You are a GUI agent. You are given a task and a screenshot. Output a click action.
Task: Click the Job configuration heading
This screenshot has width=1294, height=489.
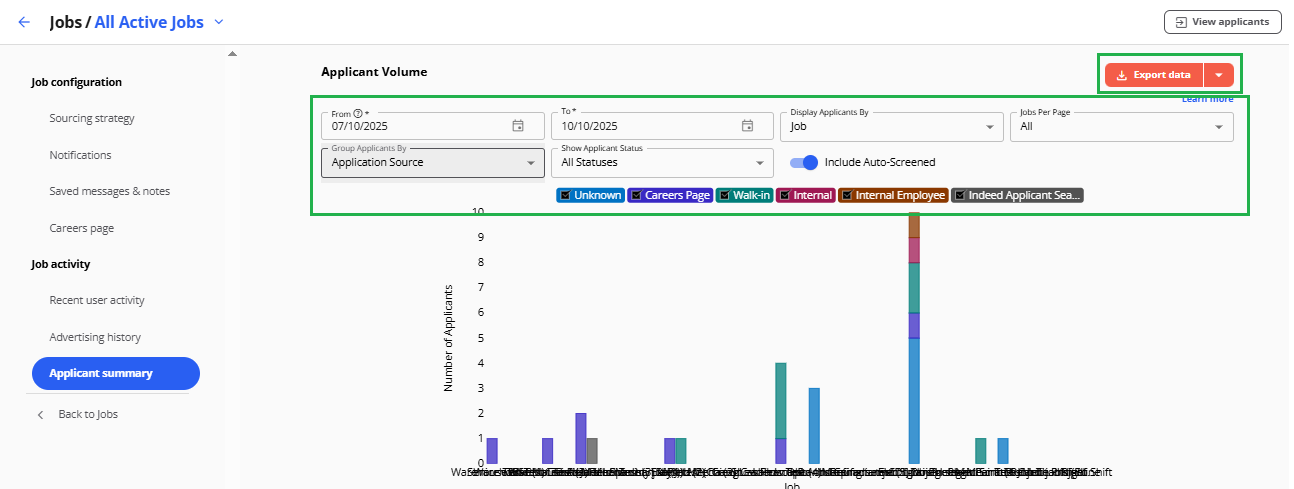pos(77,82)
